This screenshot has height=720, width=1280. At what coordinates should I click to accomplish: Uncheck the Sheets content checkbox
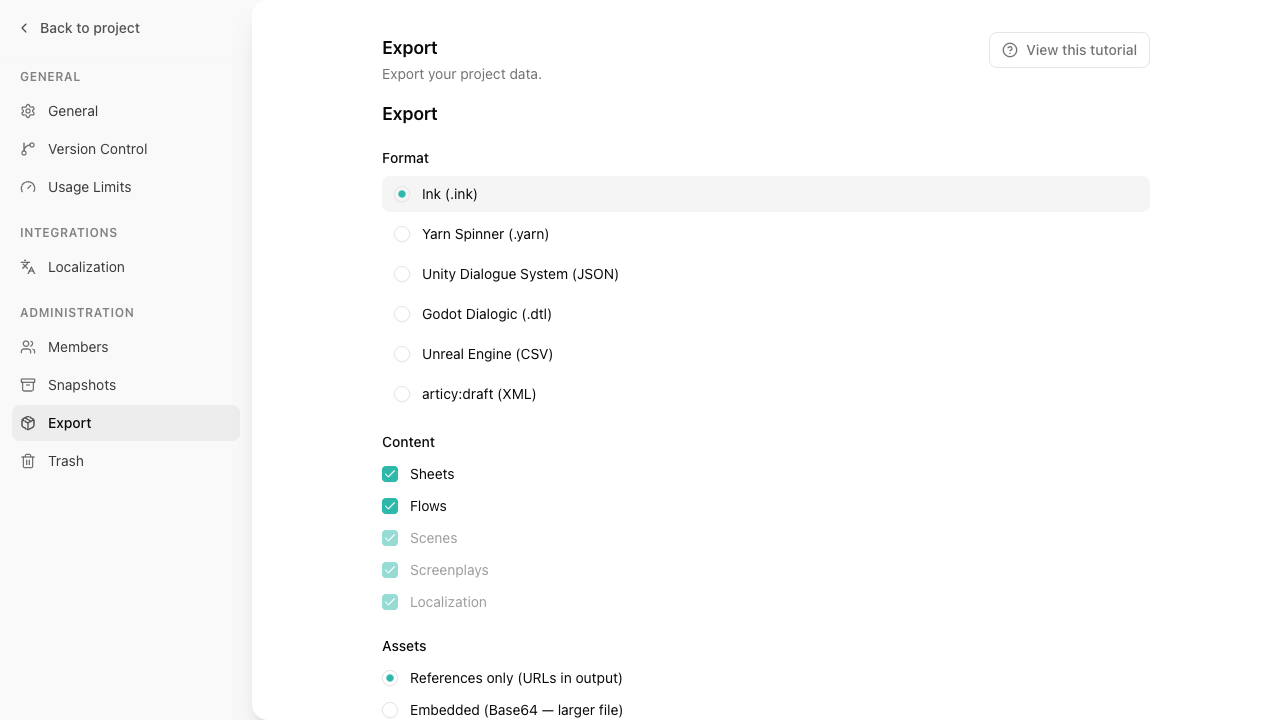point(390,474)
